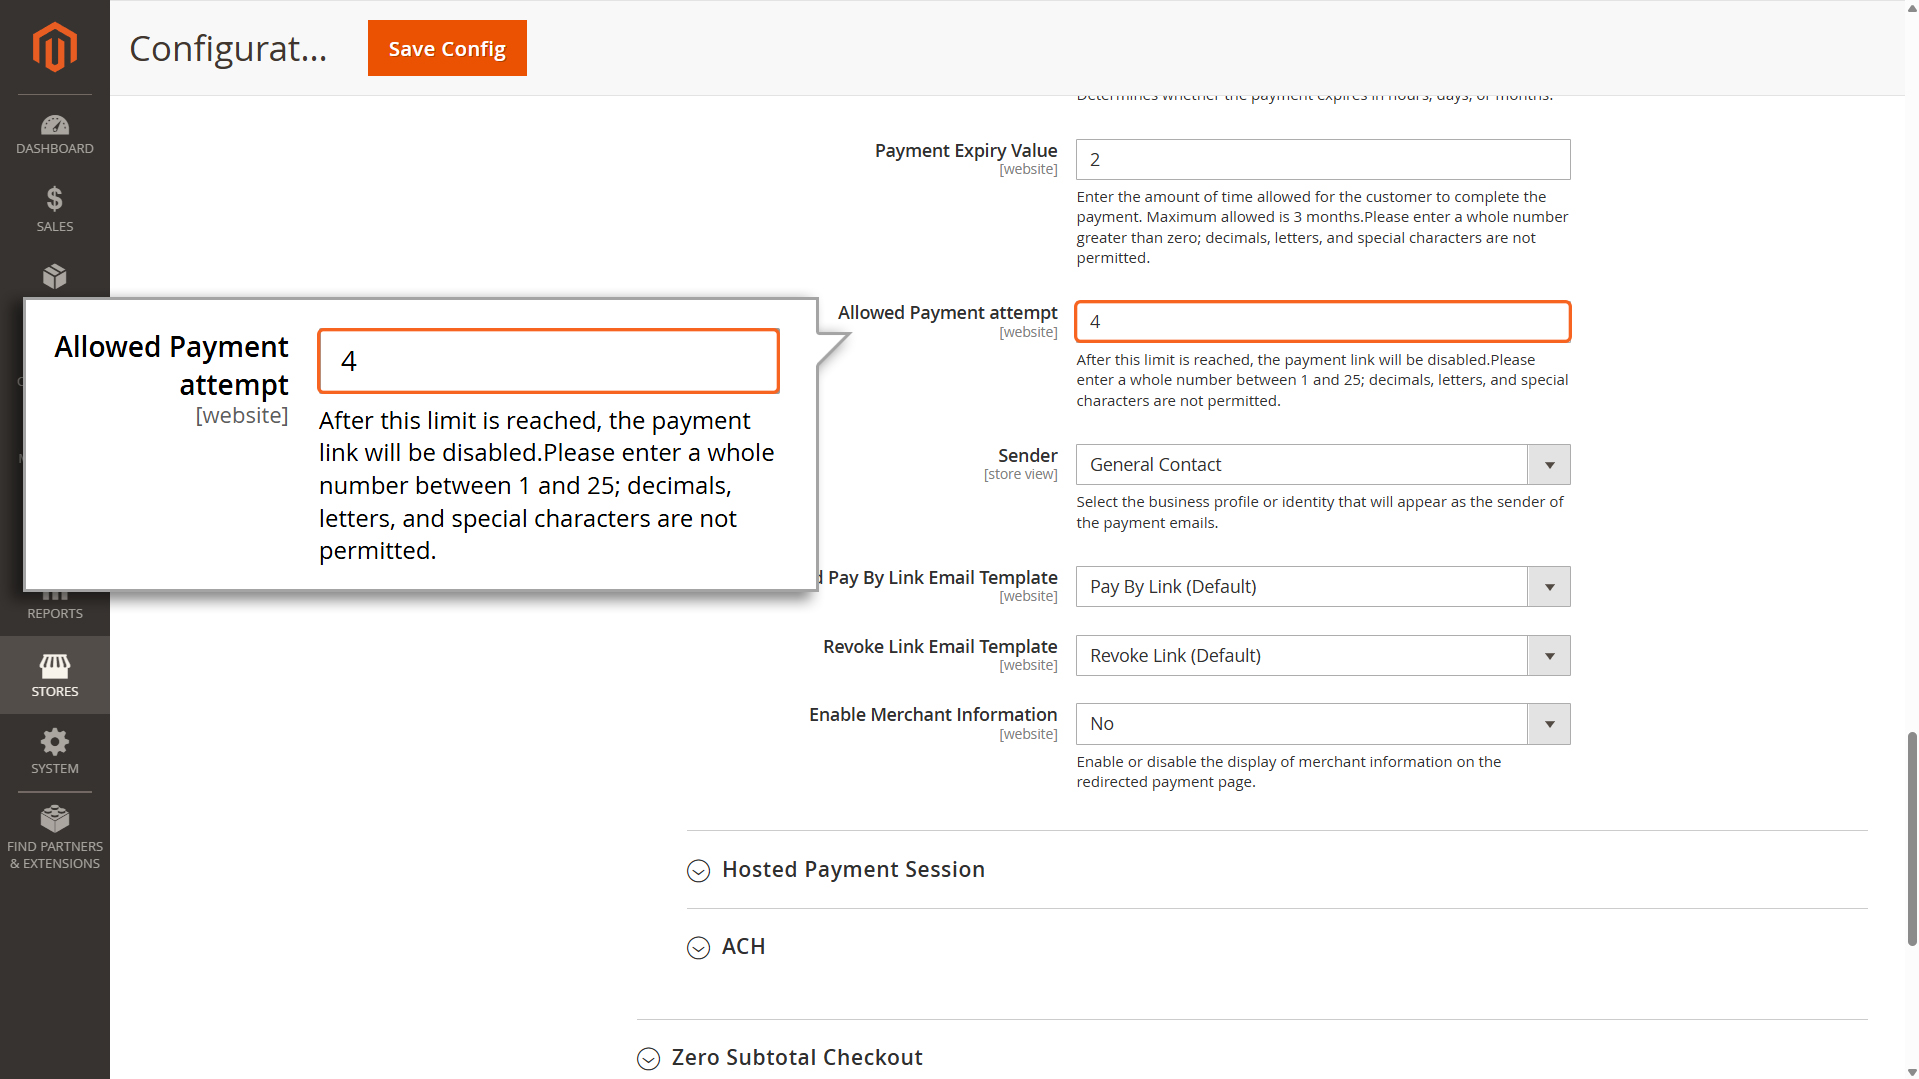Image resolution: width=1919 pixels, height=1079 pixels.
Task: Expand the ACH section
Action: [x=743, y=947]
